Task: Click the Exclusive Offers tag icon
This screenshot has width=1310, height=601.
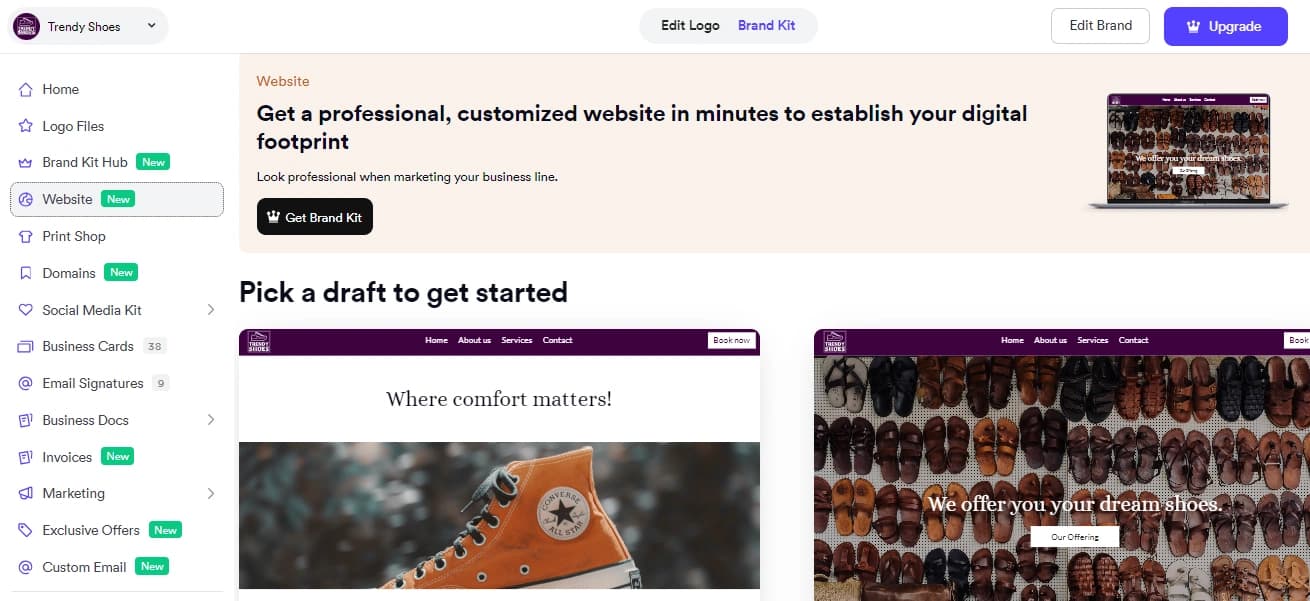Action: coord(26,531)
